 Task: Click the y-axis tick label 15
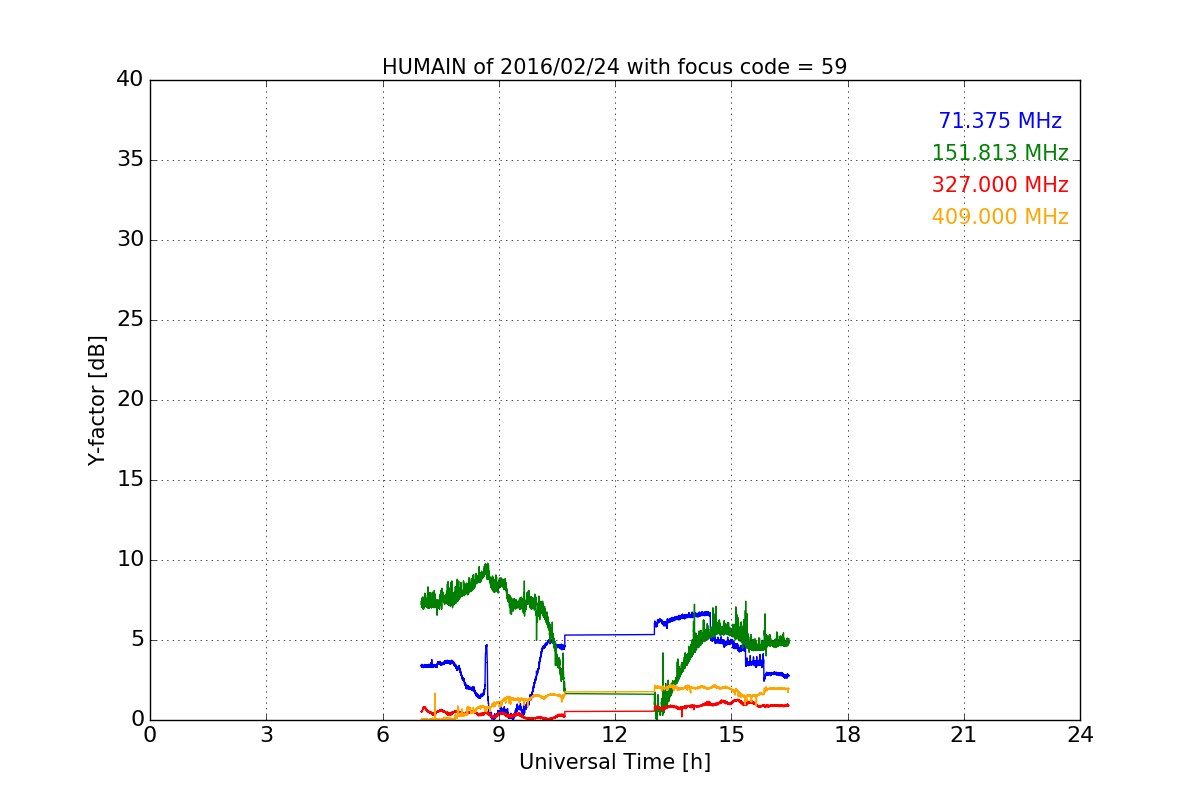point(130,480)
